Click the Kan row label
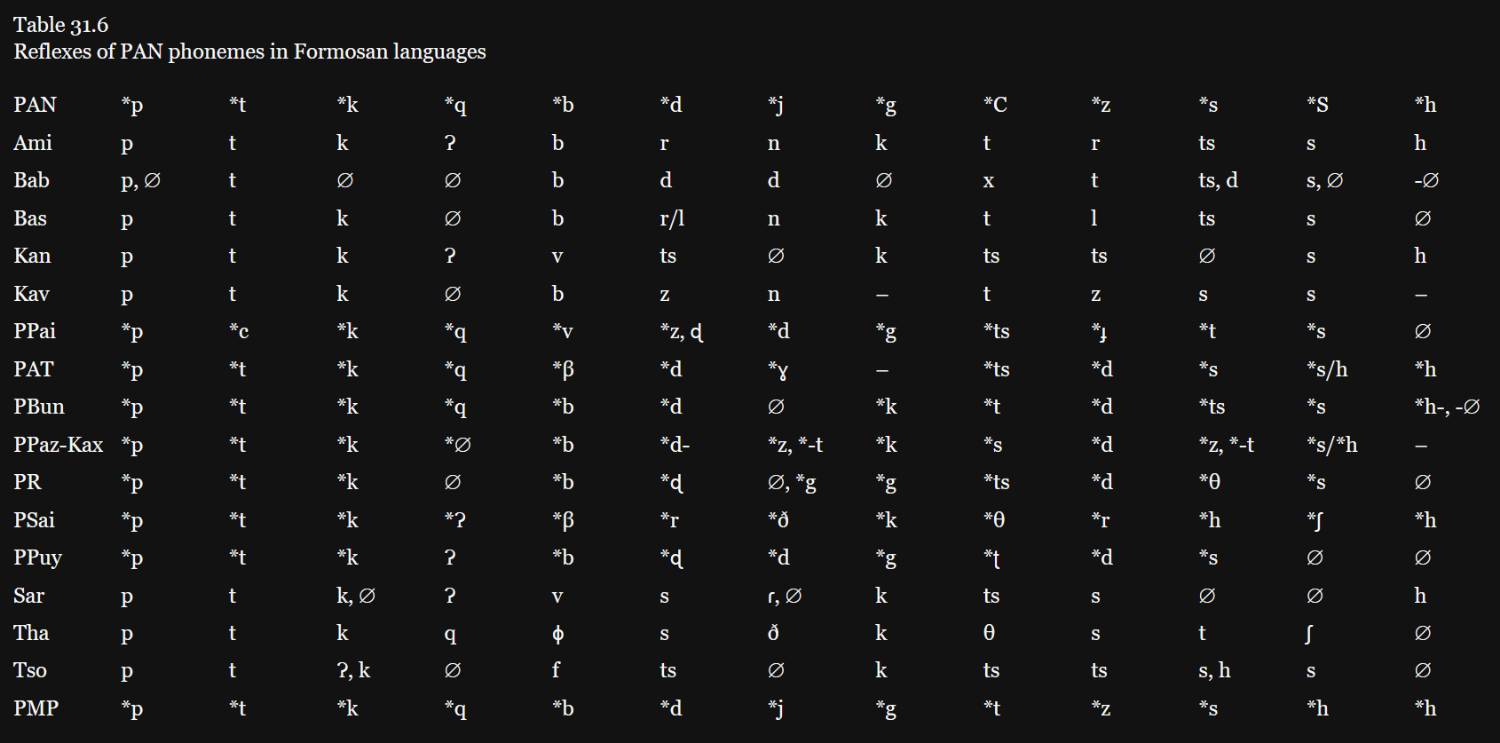The width and height of the screenshot is (1500, 743). (32, 256)
